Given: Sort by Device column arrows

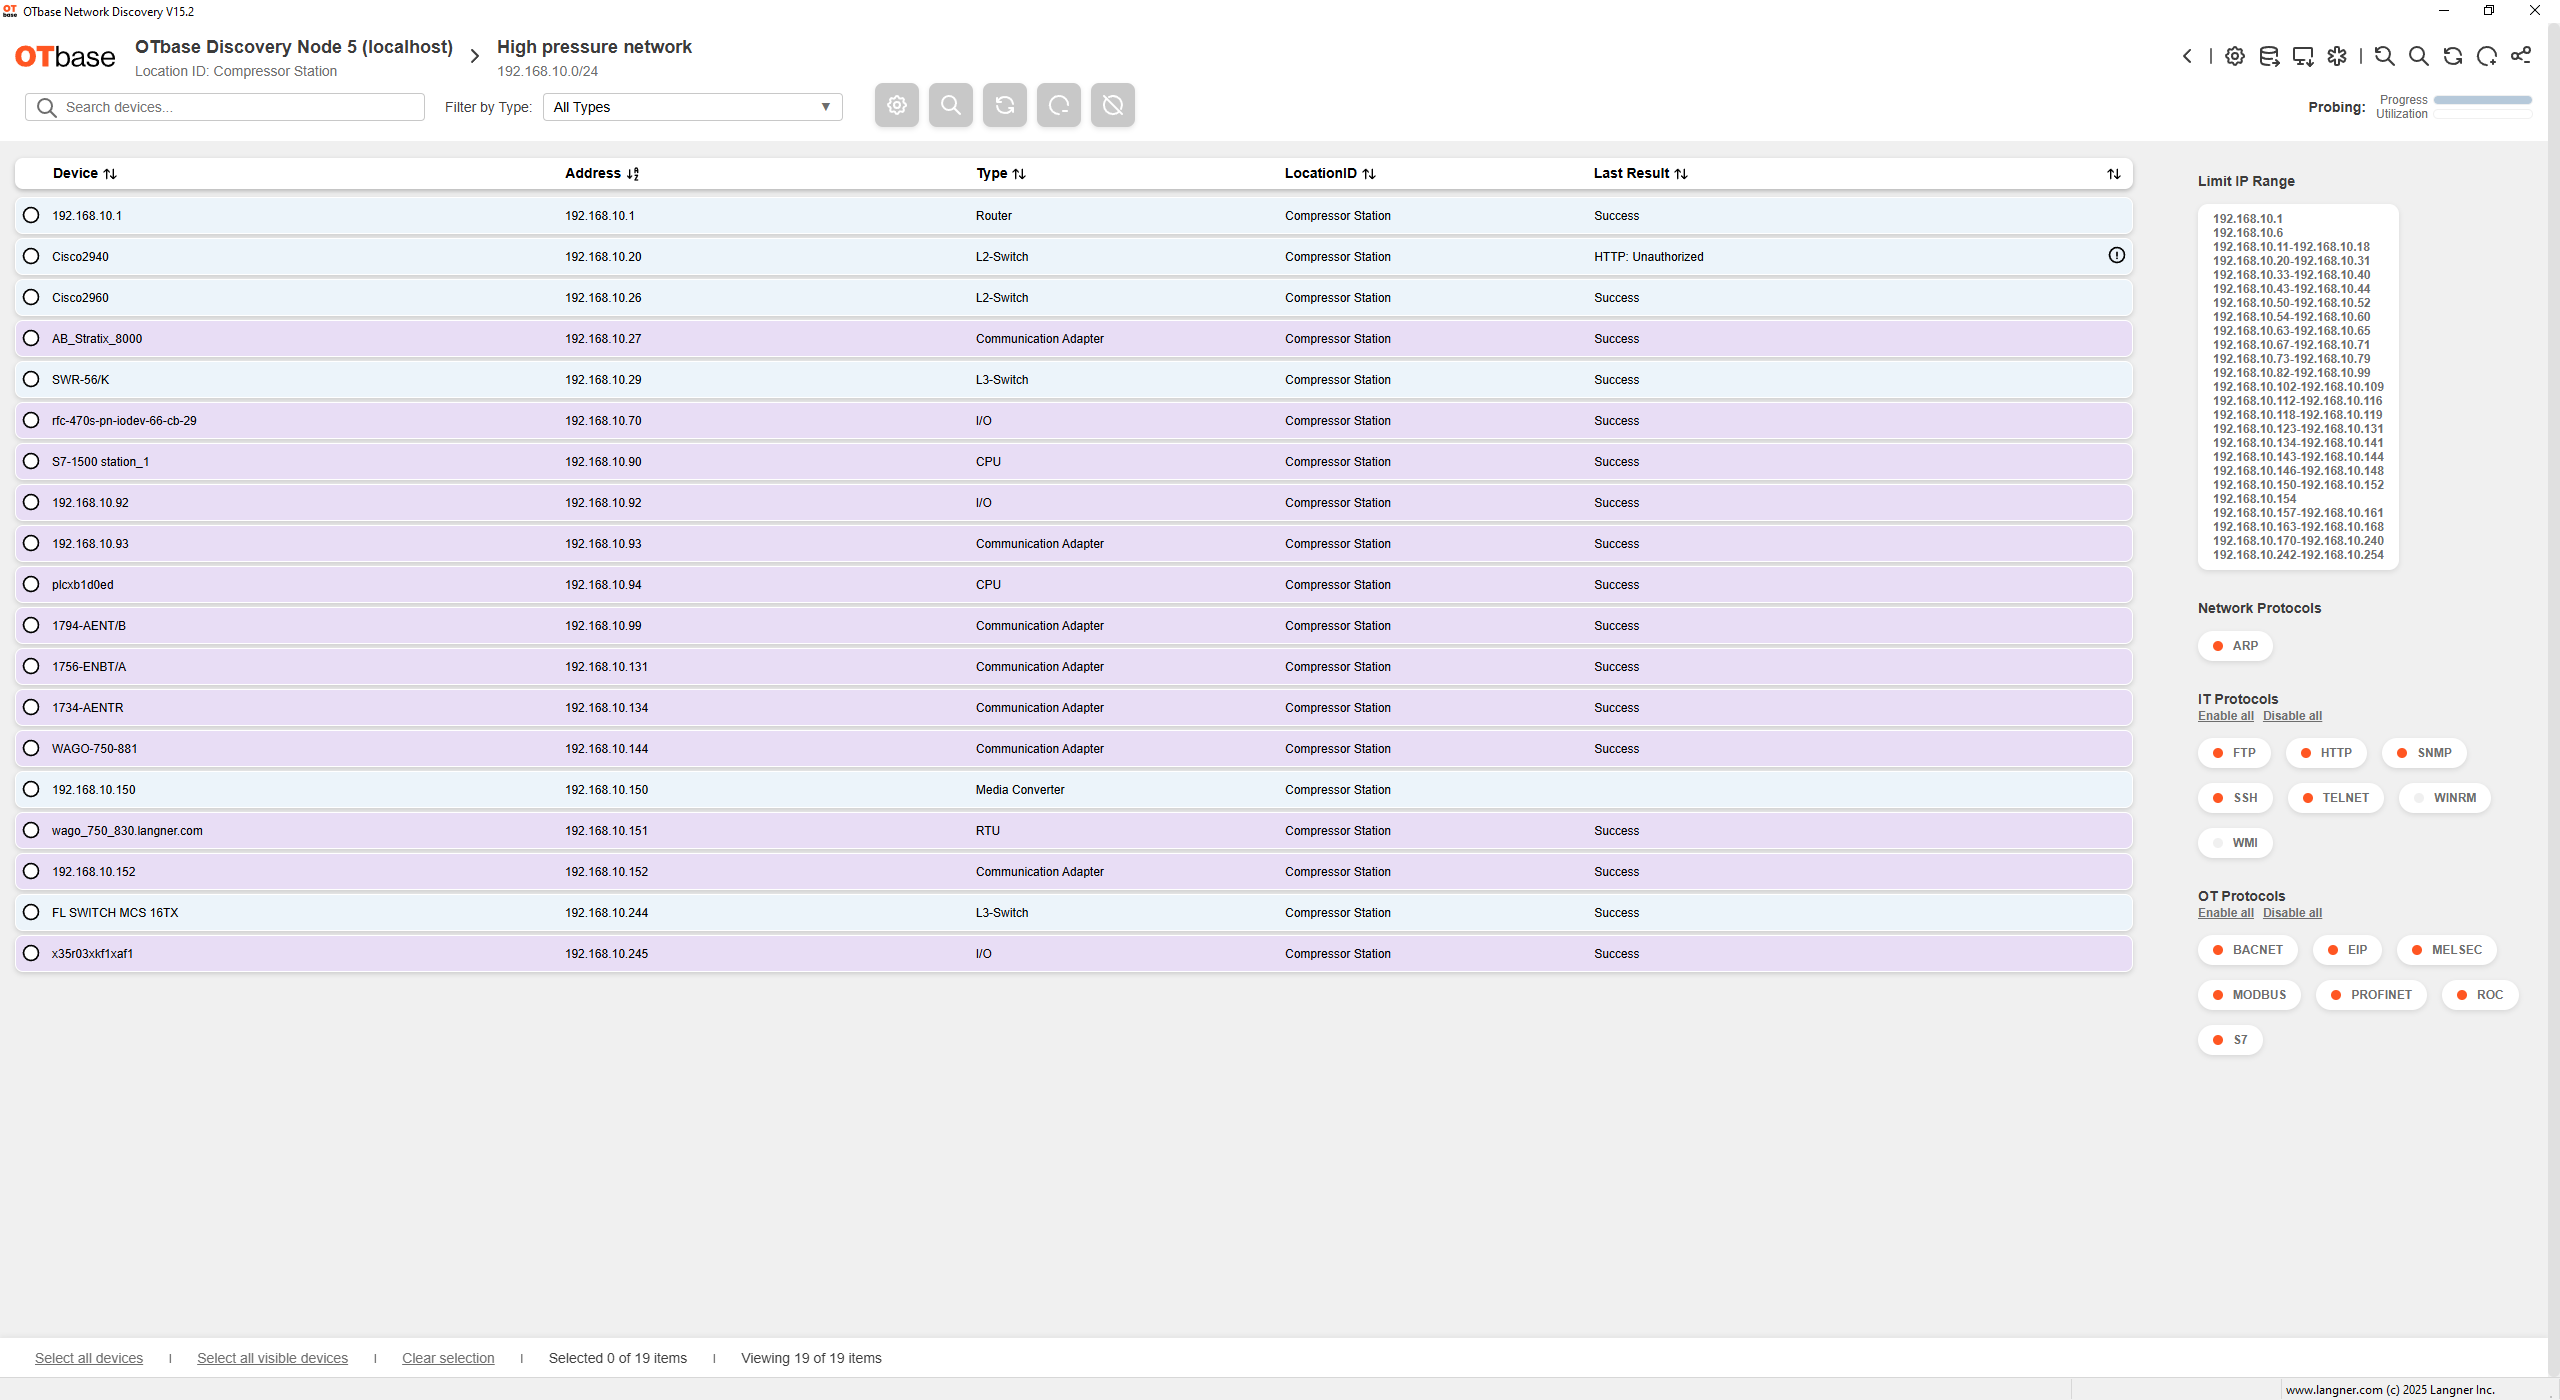Looking at the screenshot, I should [x=110, y=174].
